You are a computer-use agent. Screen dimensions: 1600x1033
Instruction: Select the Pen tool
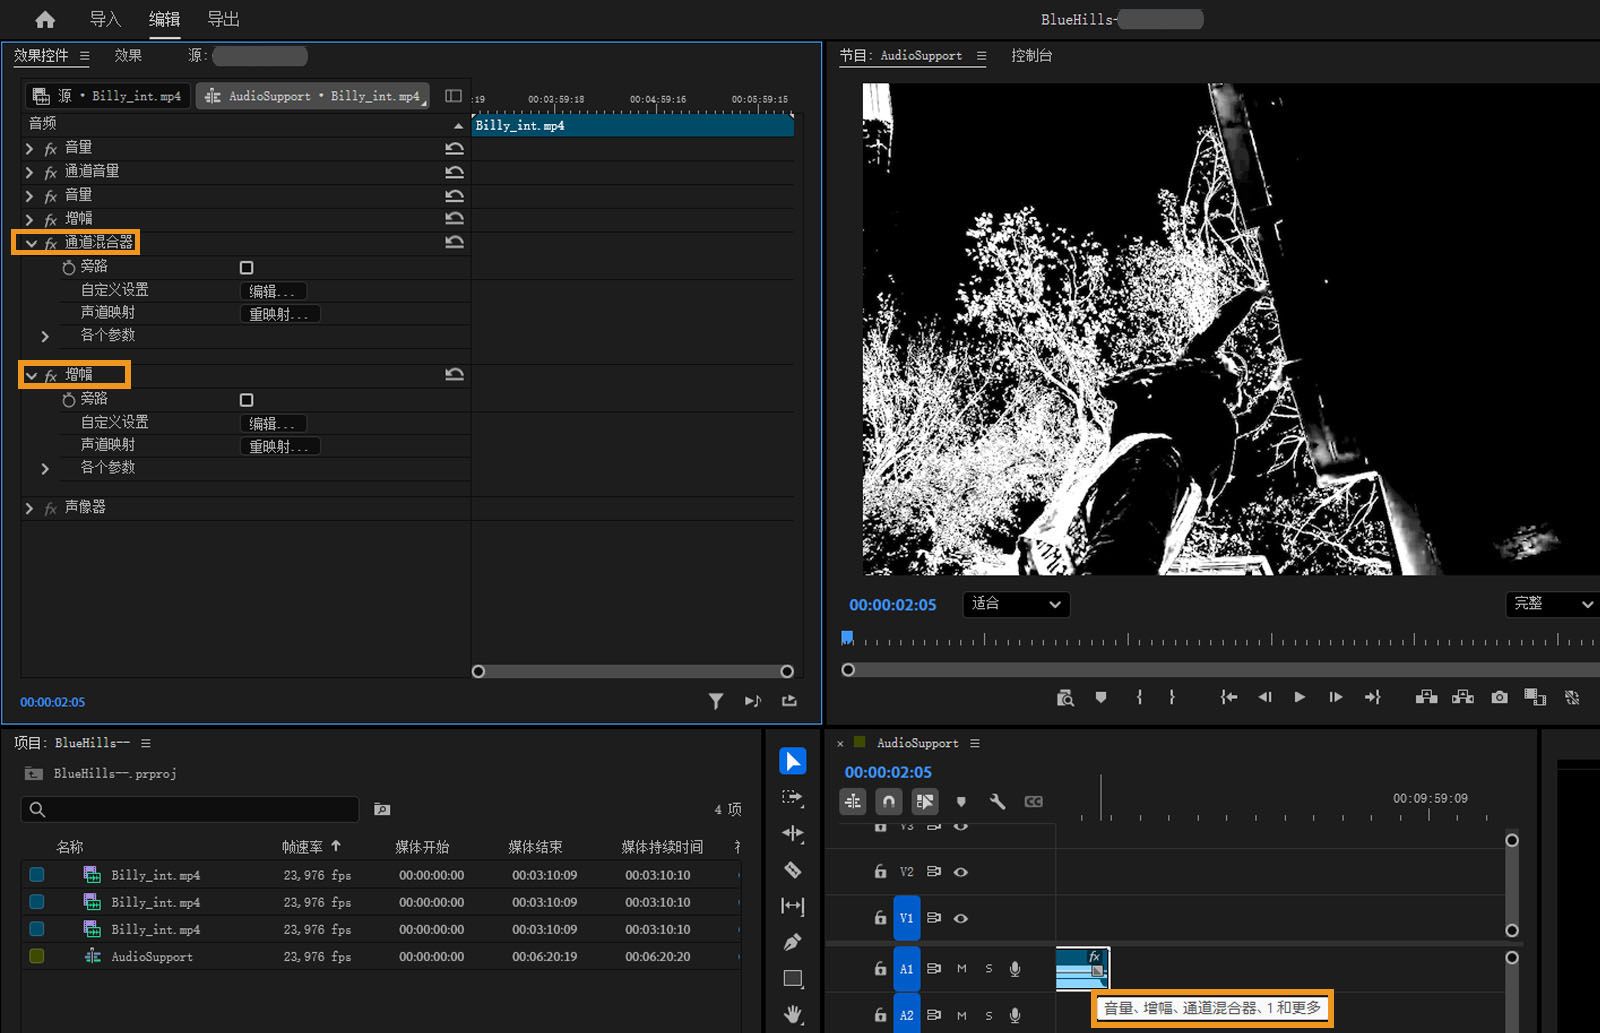[x=792, y=942]
